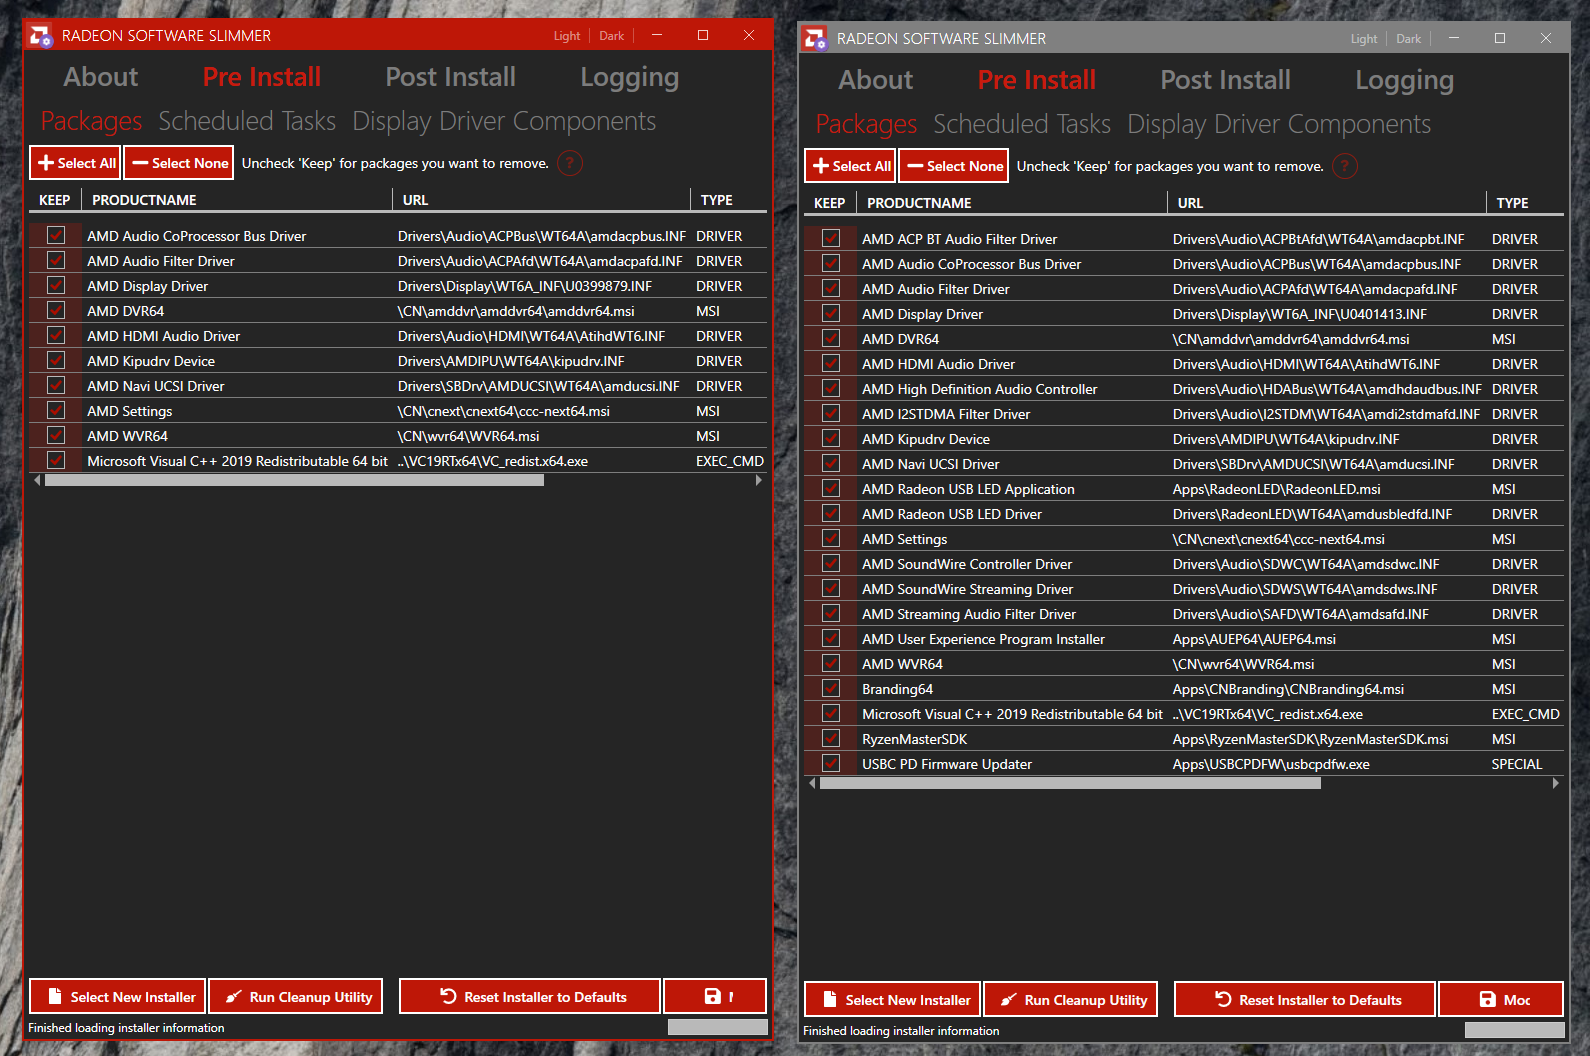This screenshot has height=1056, width=1590.
Task: Click the floppy-disk save button in red-titled window
Action: tap(715, 996)
